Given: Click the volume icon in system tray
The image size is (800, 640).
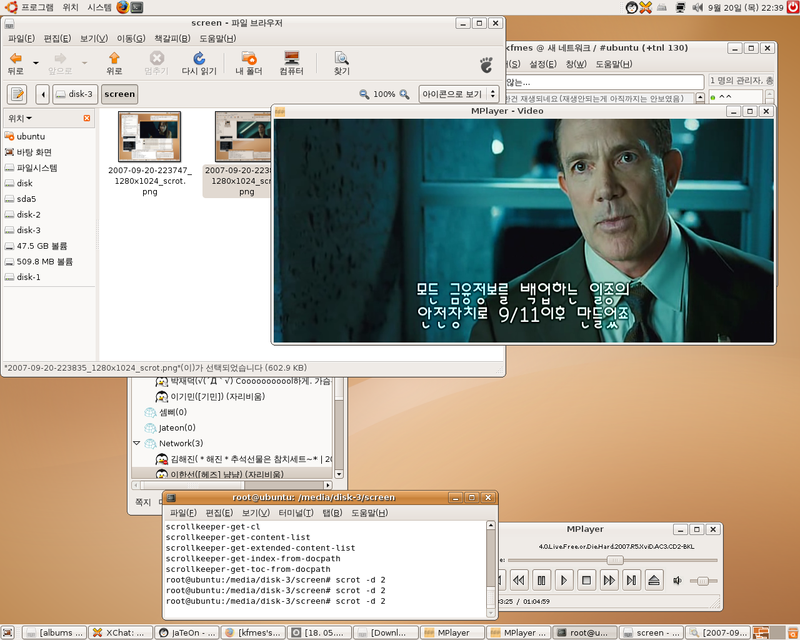Looking at the screenshot, I should coord(697,7).
